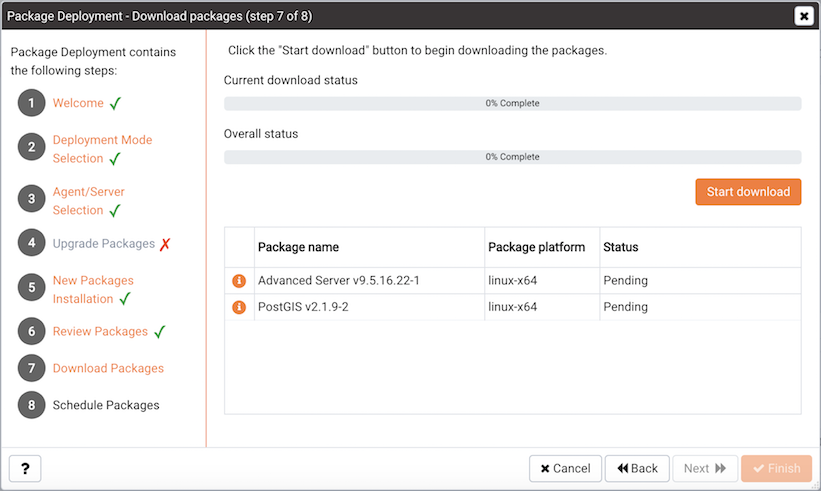821x491 pixels.
Task: Click the Finish button
Action: tap(776, 468)
